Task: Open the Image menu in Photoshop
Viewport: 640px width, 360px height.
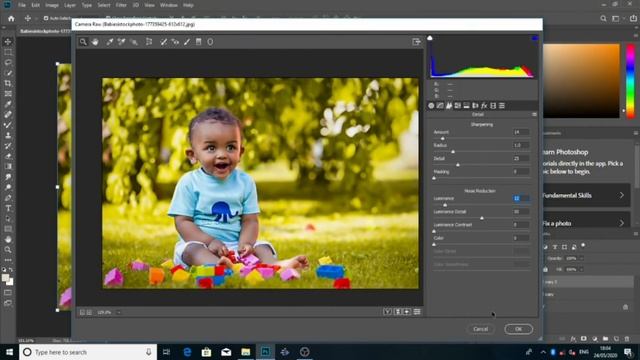Action: (x=52, y=5)
